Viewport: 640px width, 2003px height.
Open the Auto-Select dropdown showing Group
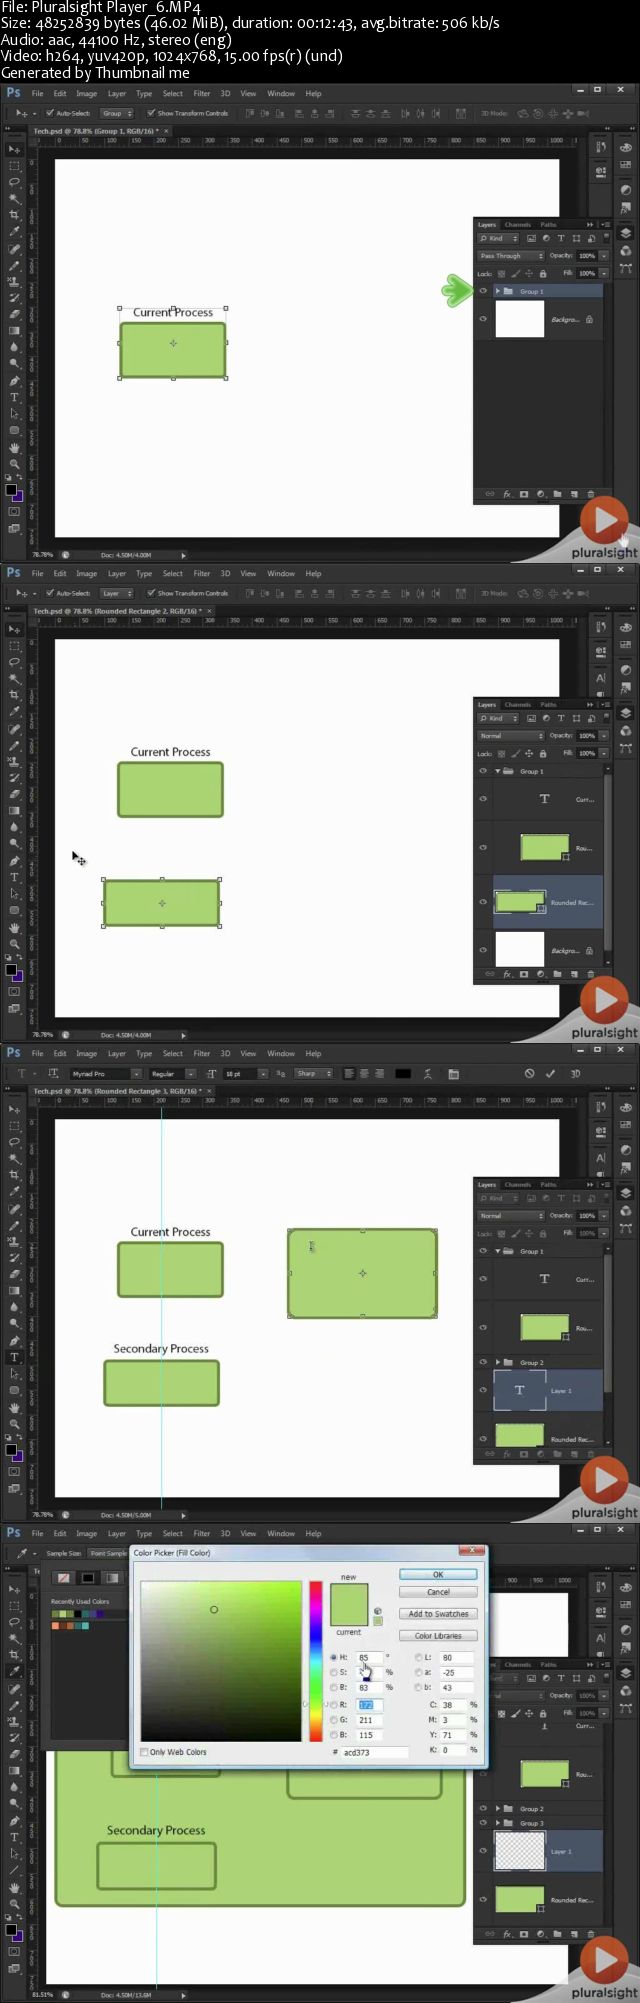[117, 113]
